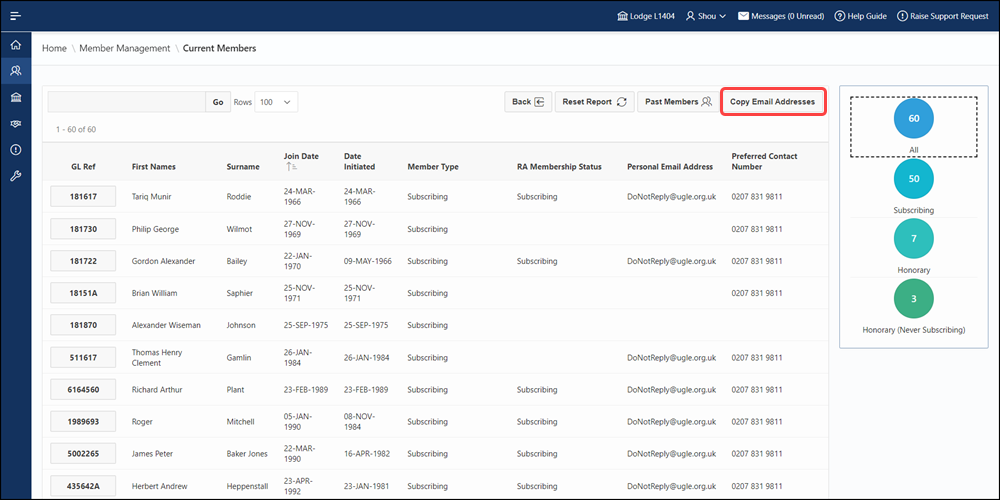The image size is (1000, 500).
Task: Open the Home icon in sidebar
Action: (x=15, y=46)
